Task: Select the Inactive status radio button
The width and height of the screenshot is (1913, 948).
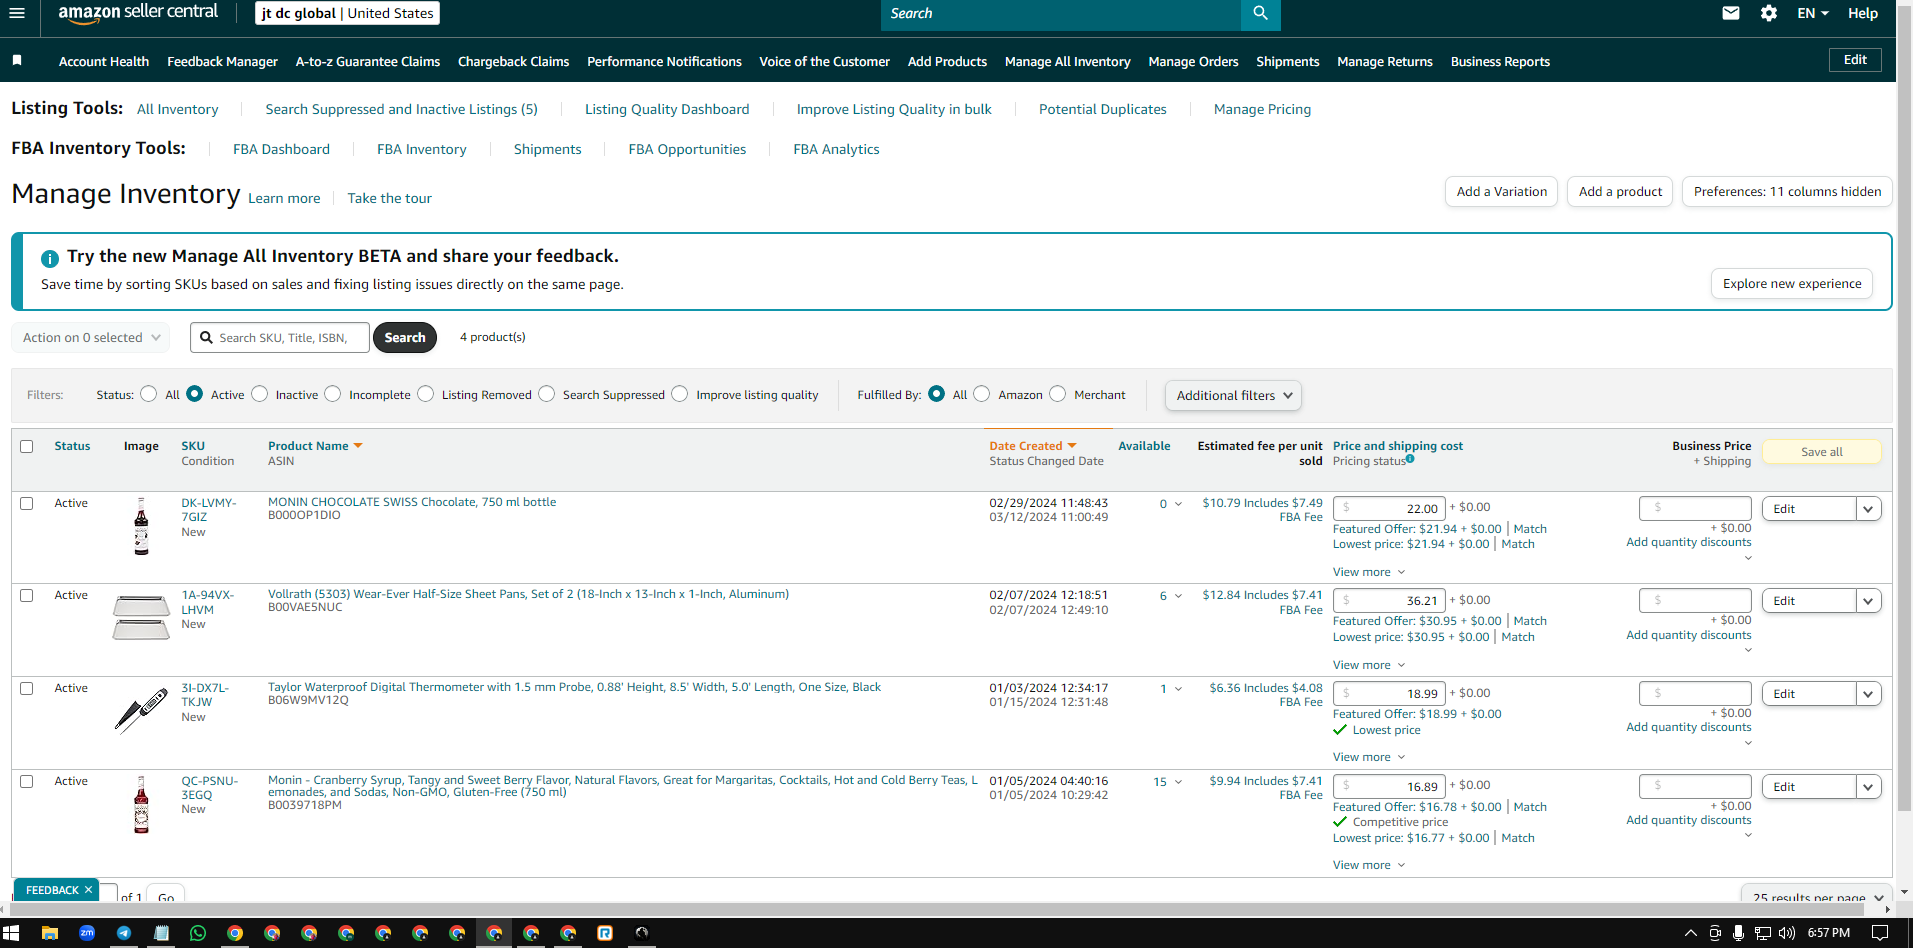Action: [260, 394]
